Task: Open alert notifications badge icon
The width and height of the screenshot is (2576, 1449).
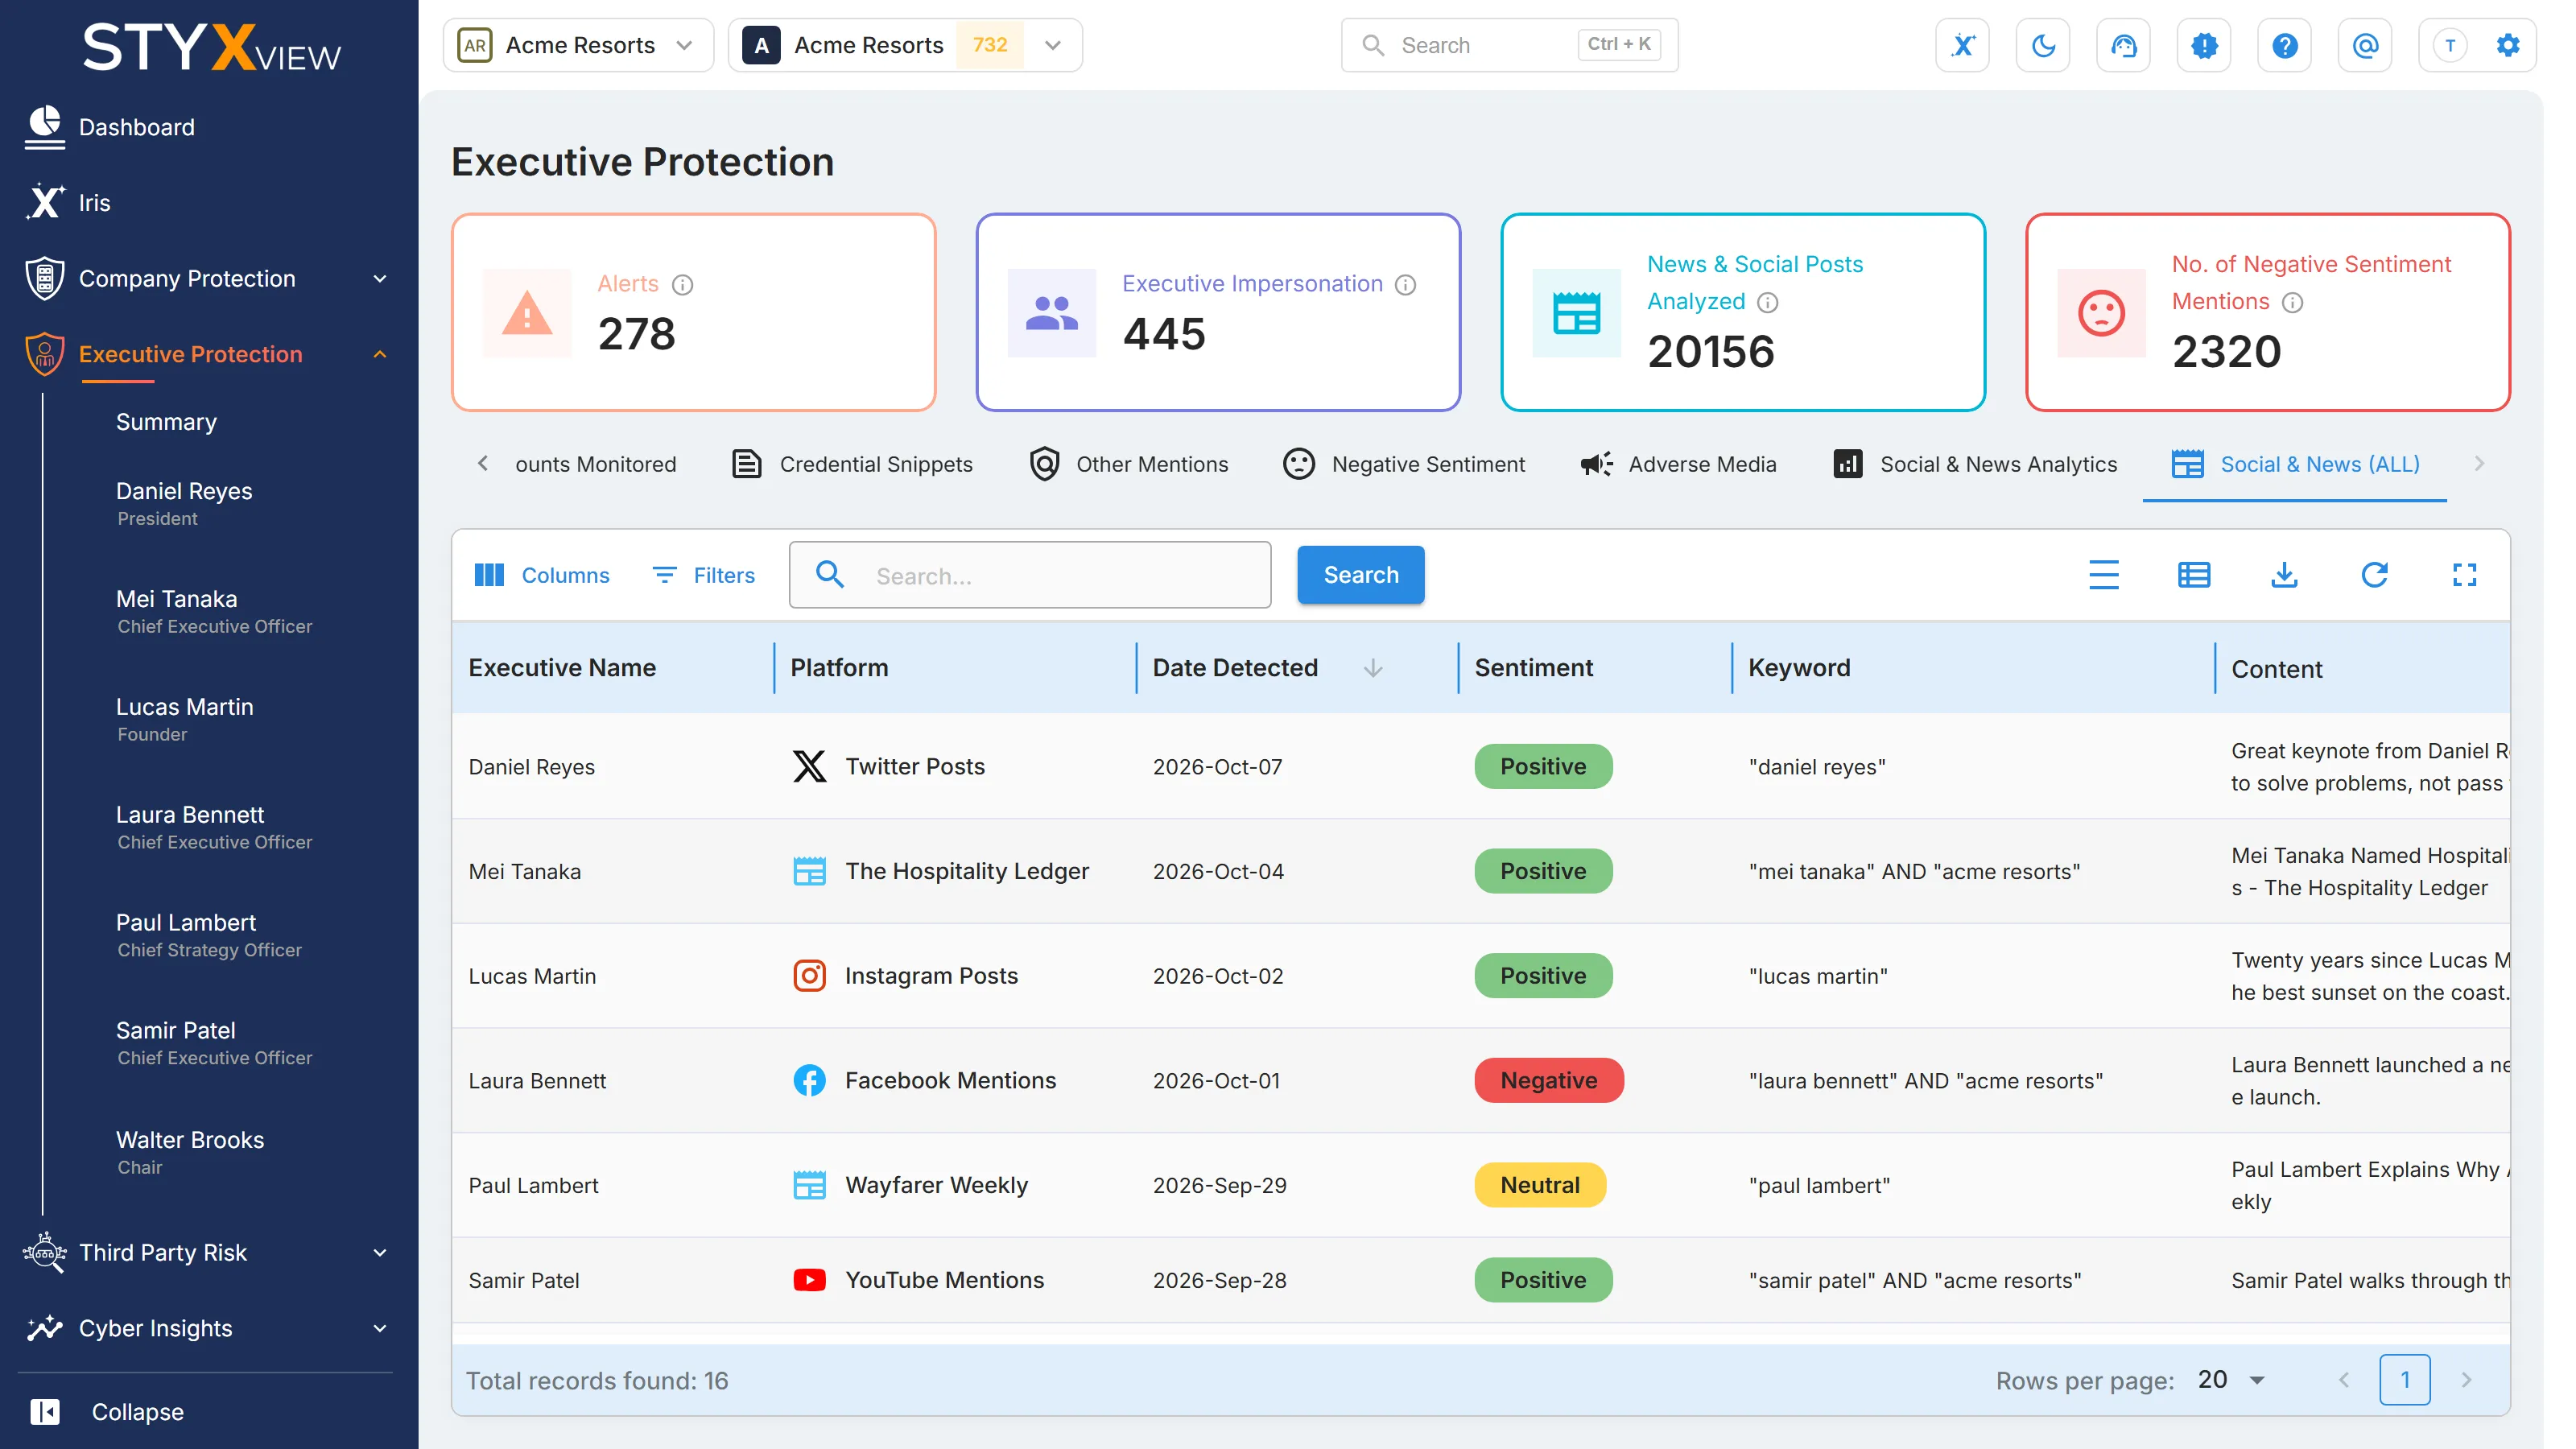Action: [2204, 45]
